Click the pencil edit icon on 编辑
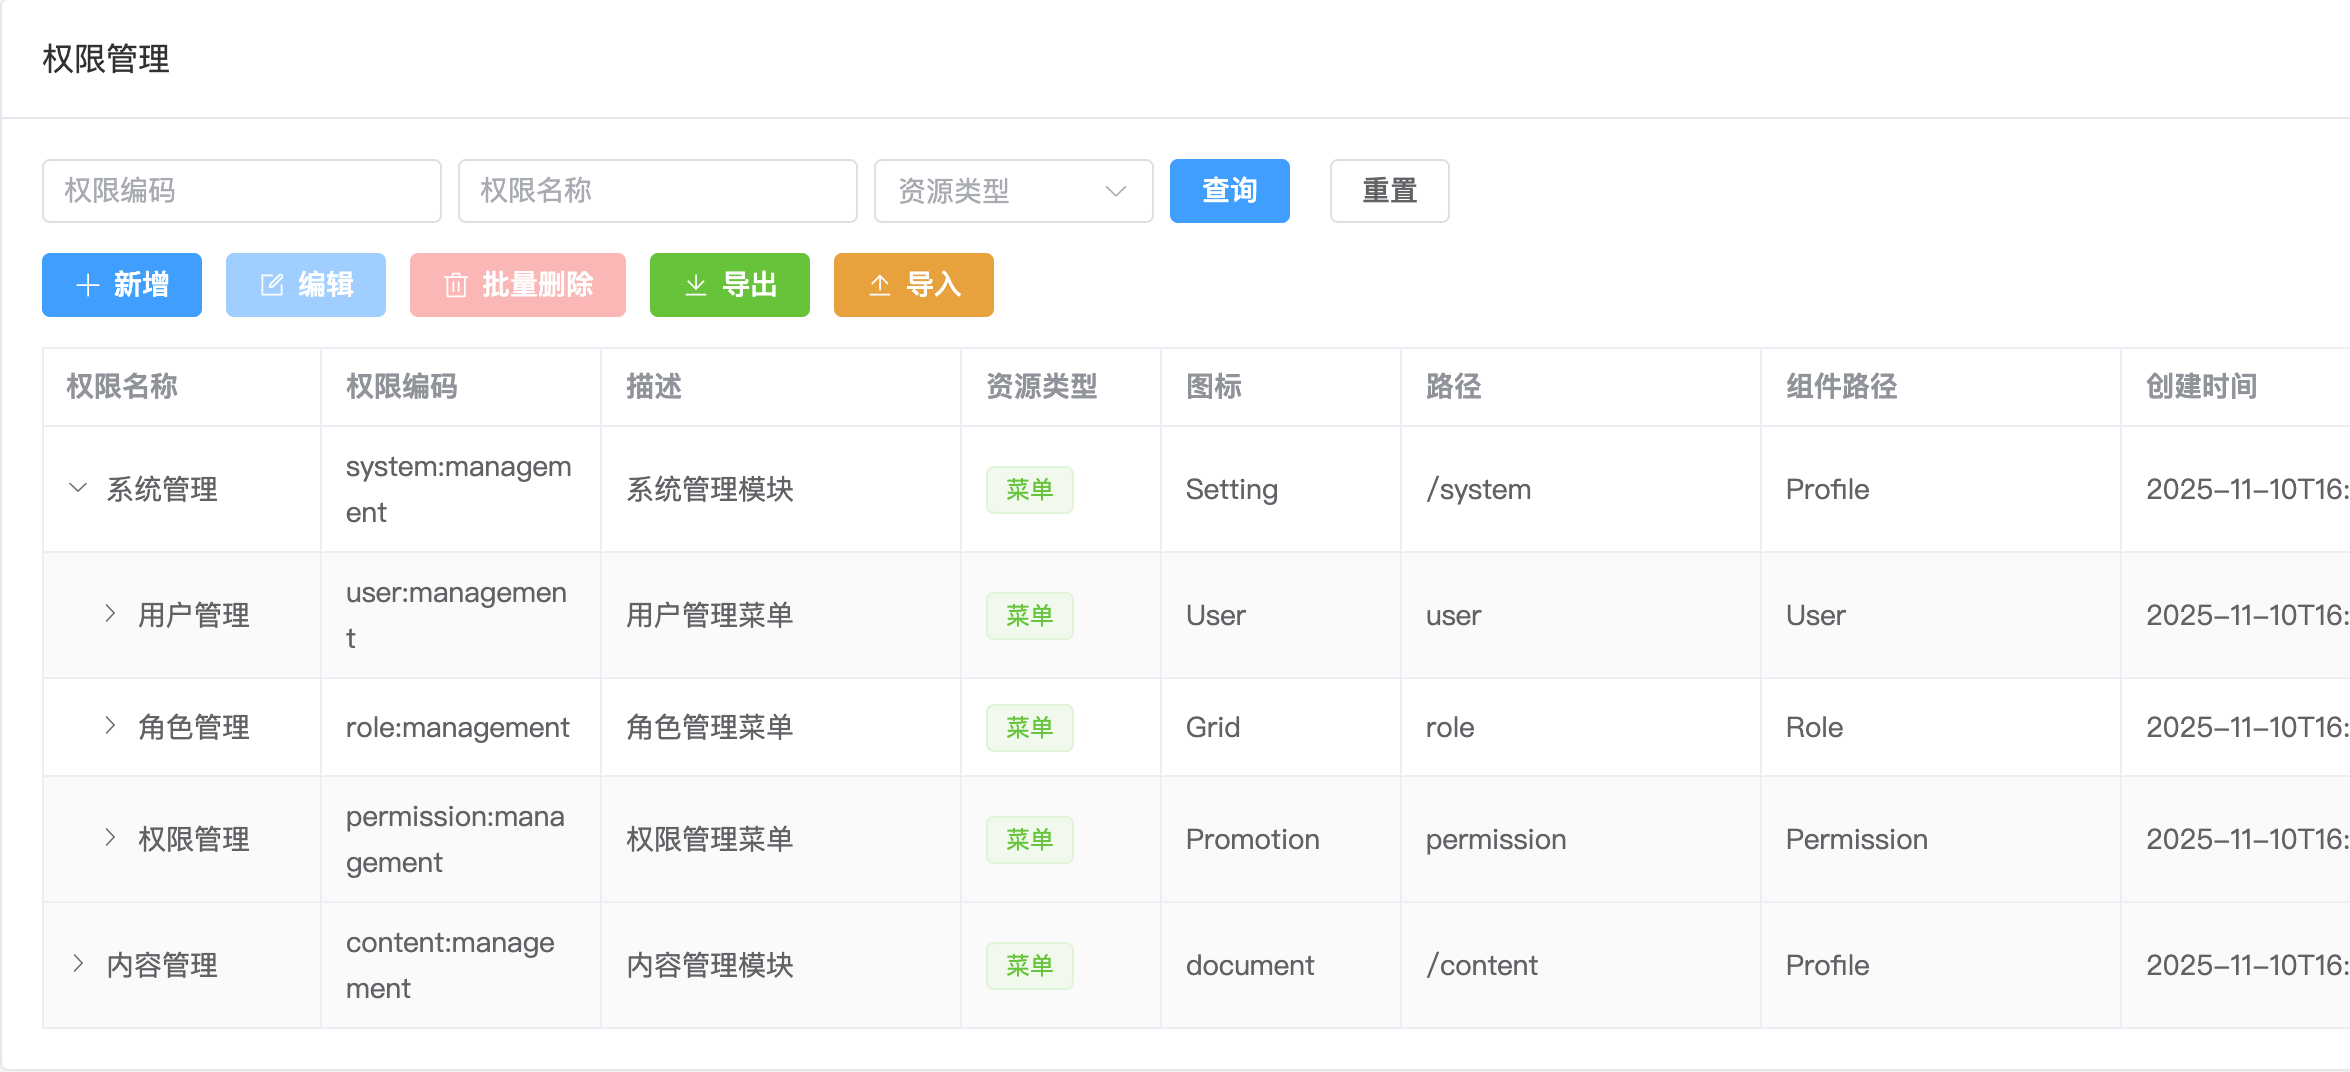This screenshot has height=1072, width=2350. tap(271, 286)
